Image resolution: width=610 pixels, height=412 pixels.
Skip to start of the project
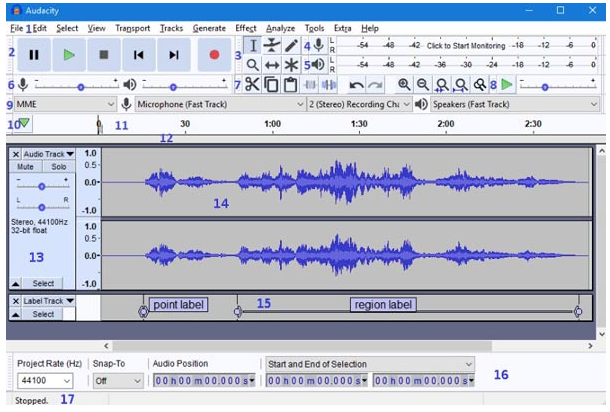tap(138, 55)
